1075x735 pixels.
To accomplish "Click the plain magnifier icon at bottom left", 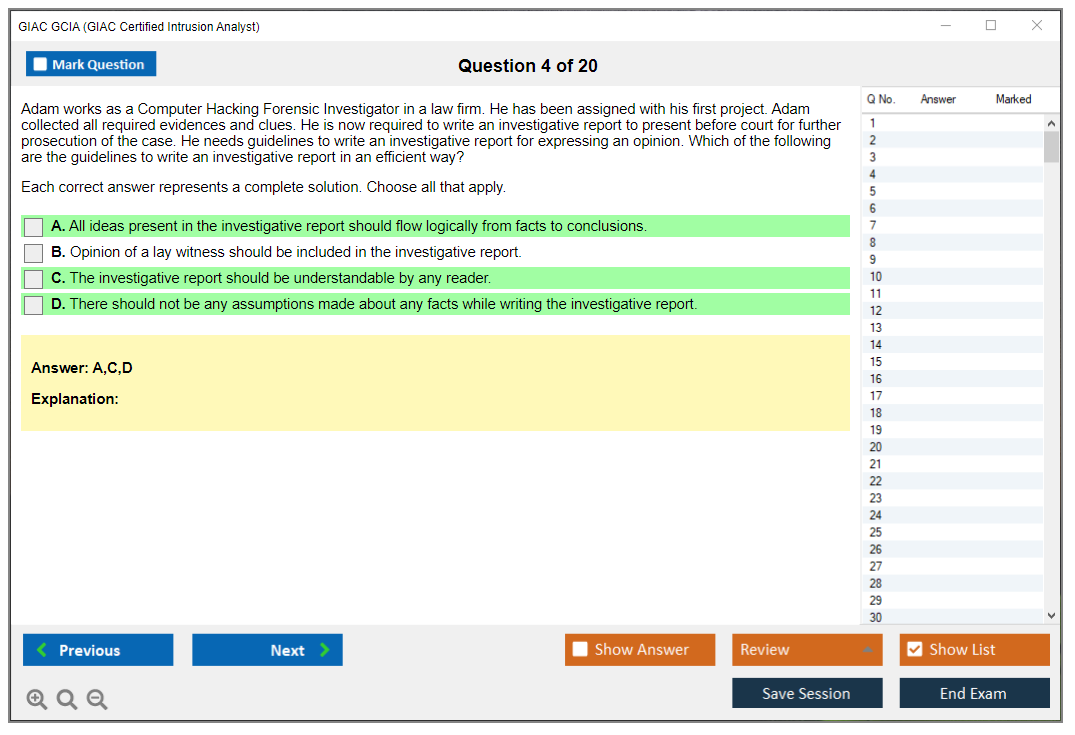I will pos(67,699).
